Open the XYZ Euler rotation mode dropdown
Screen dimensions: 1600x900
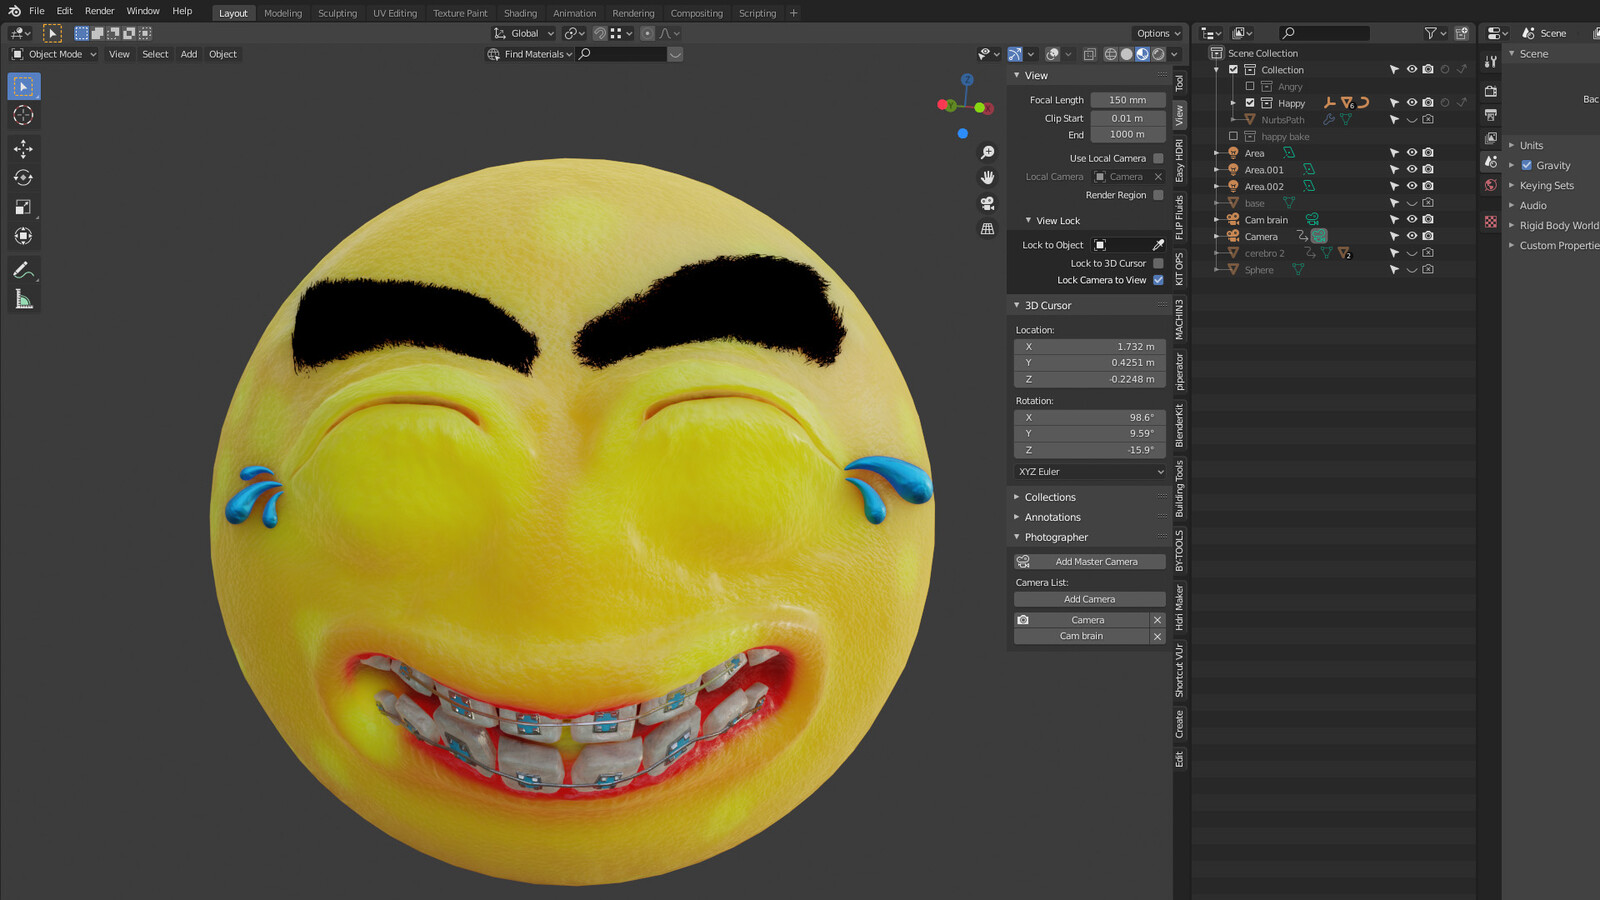(x=1090, y=472)
